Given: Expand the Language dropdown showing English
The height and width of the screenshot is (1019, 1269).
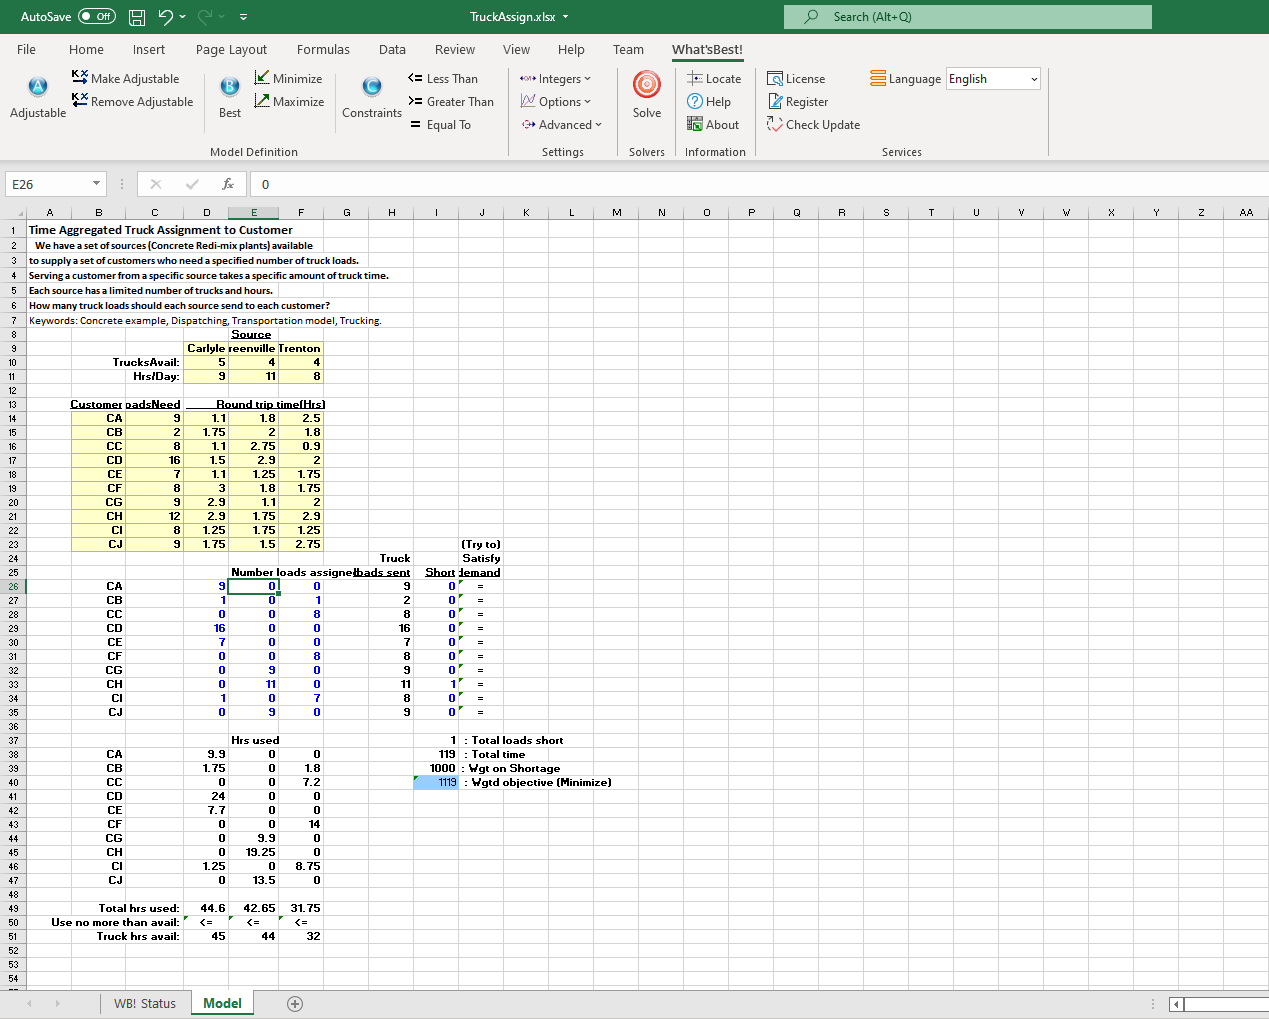Looking at the screenshot, I should tap(1033, 79).
